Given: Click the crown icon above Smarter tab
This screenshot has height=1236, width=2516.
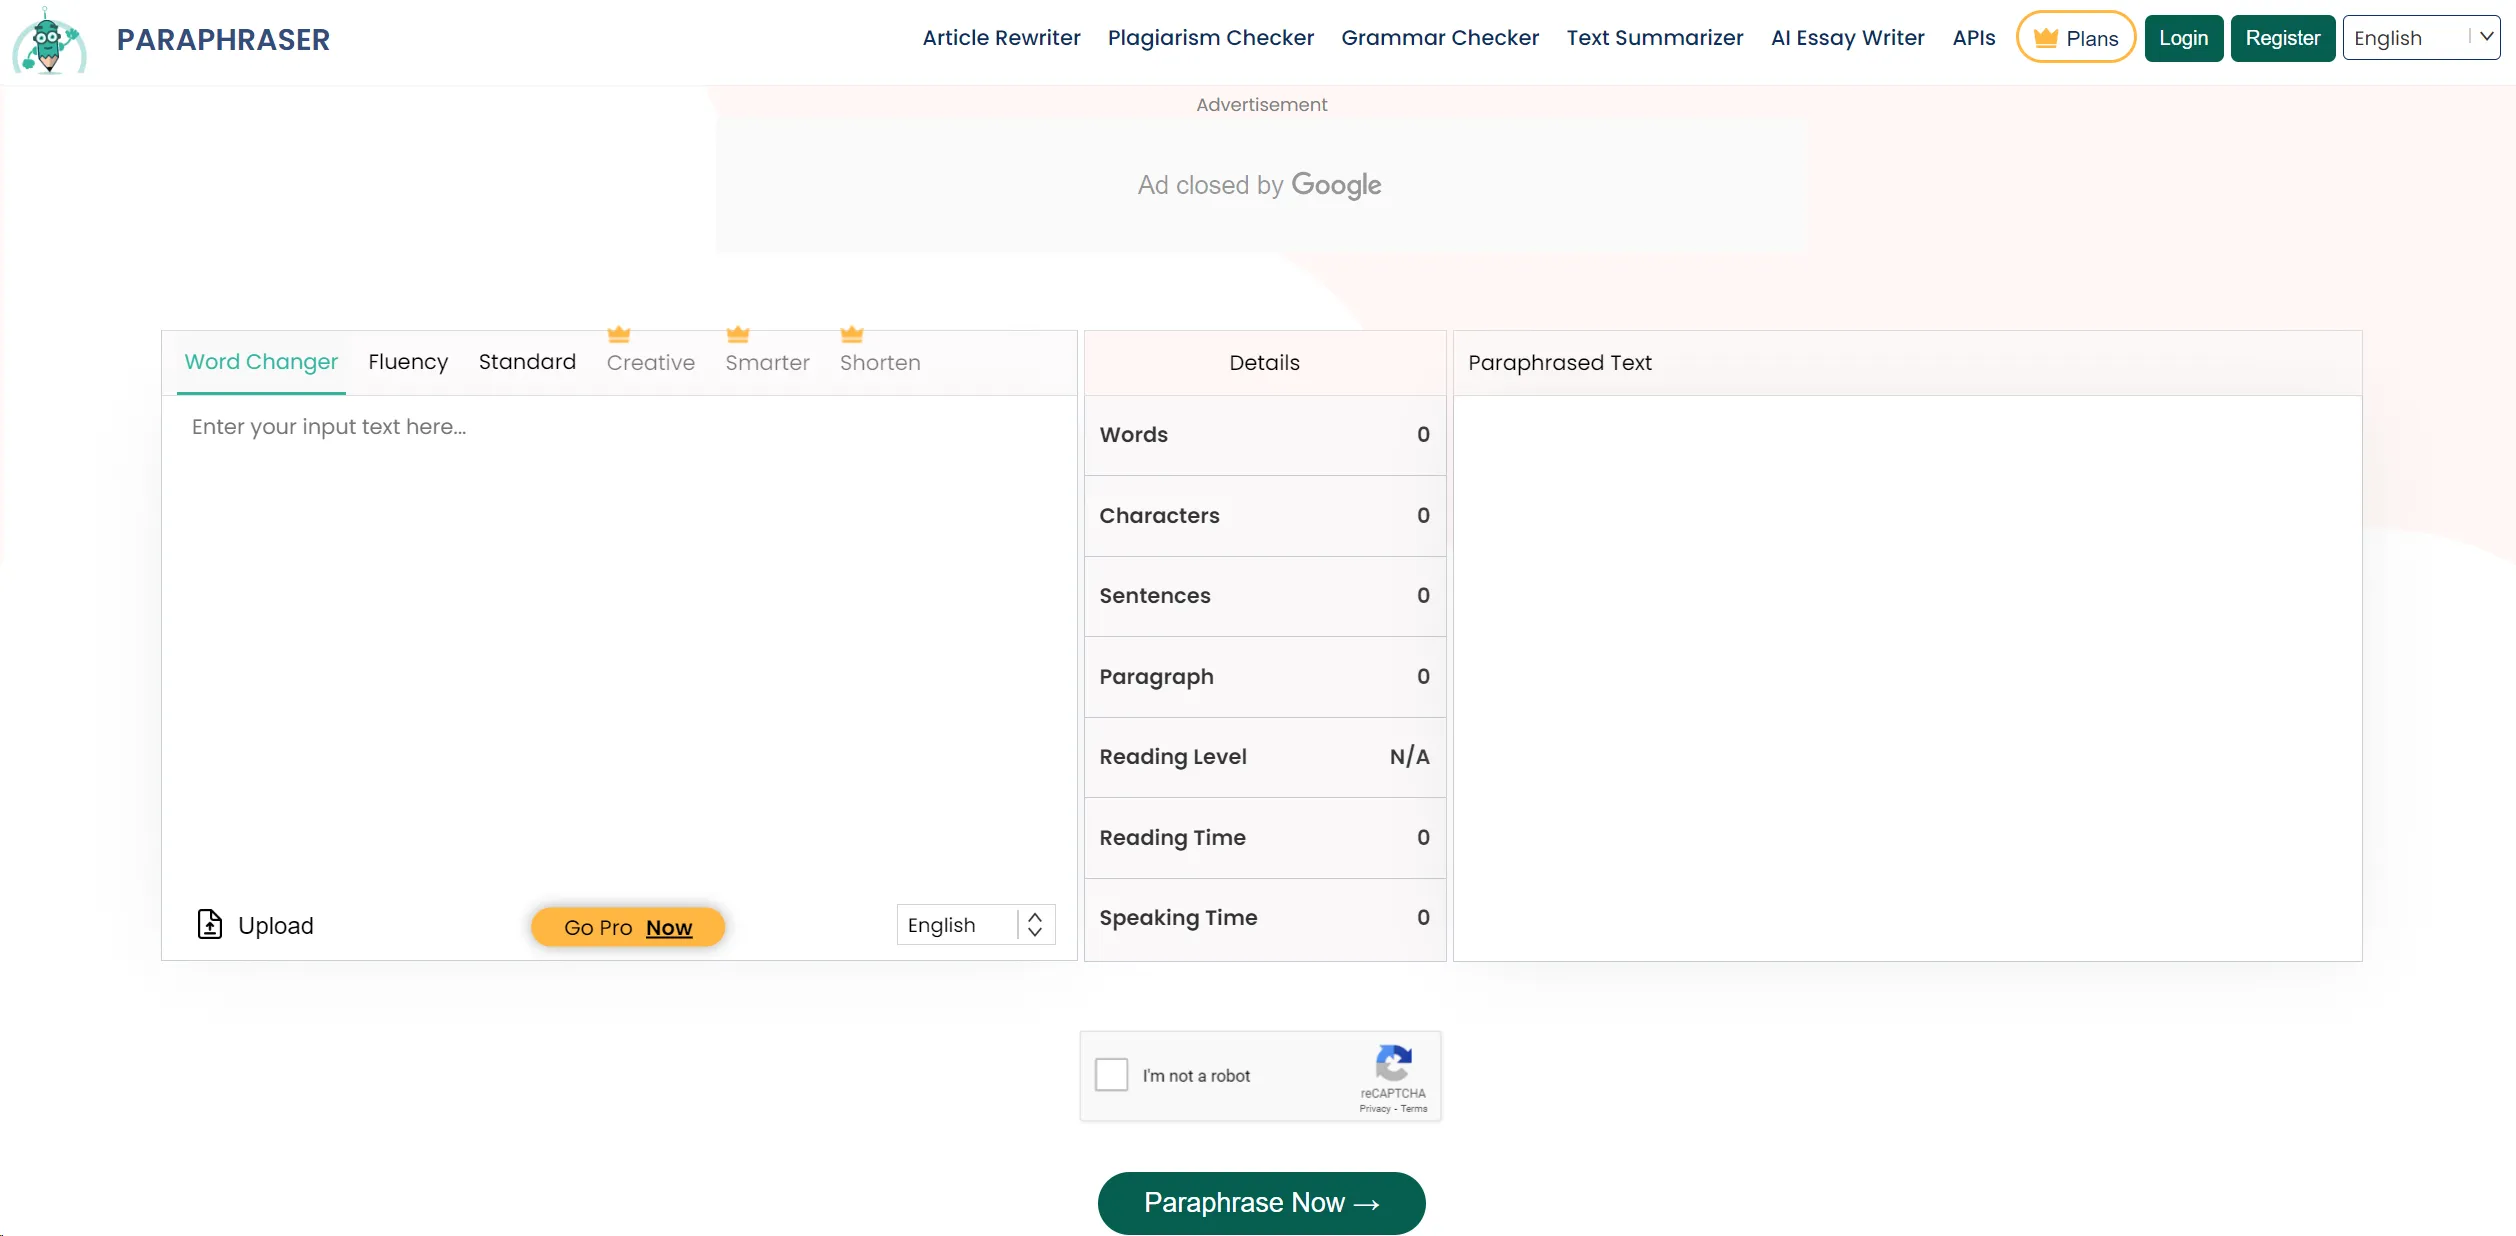Looking at the screenshot, I should point(737,333).
